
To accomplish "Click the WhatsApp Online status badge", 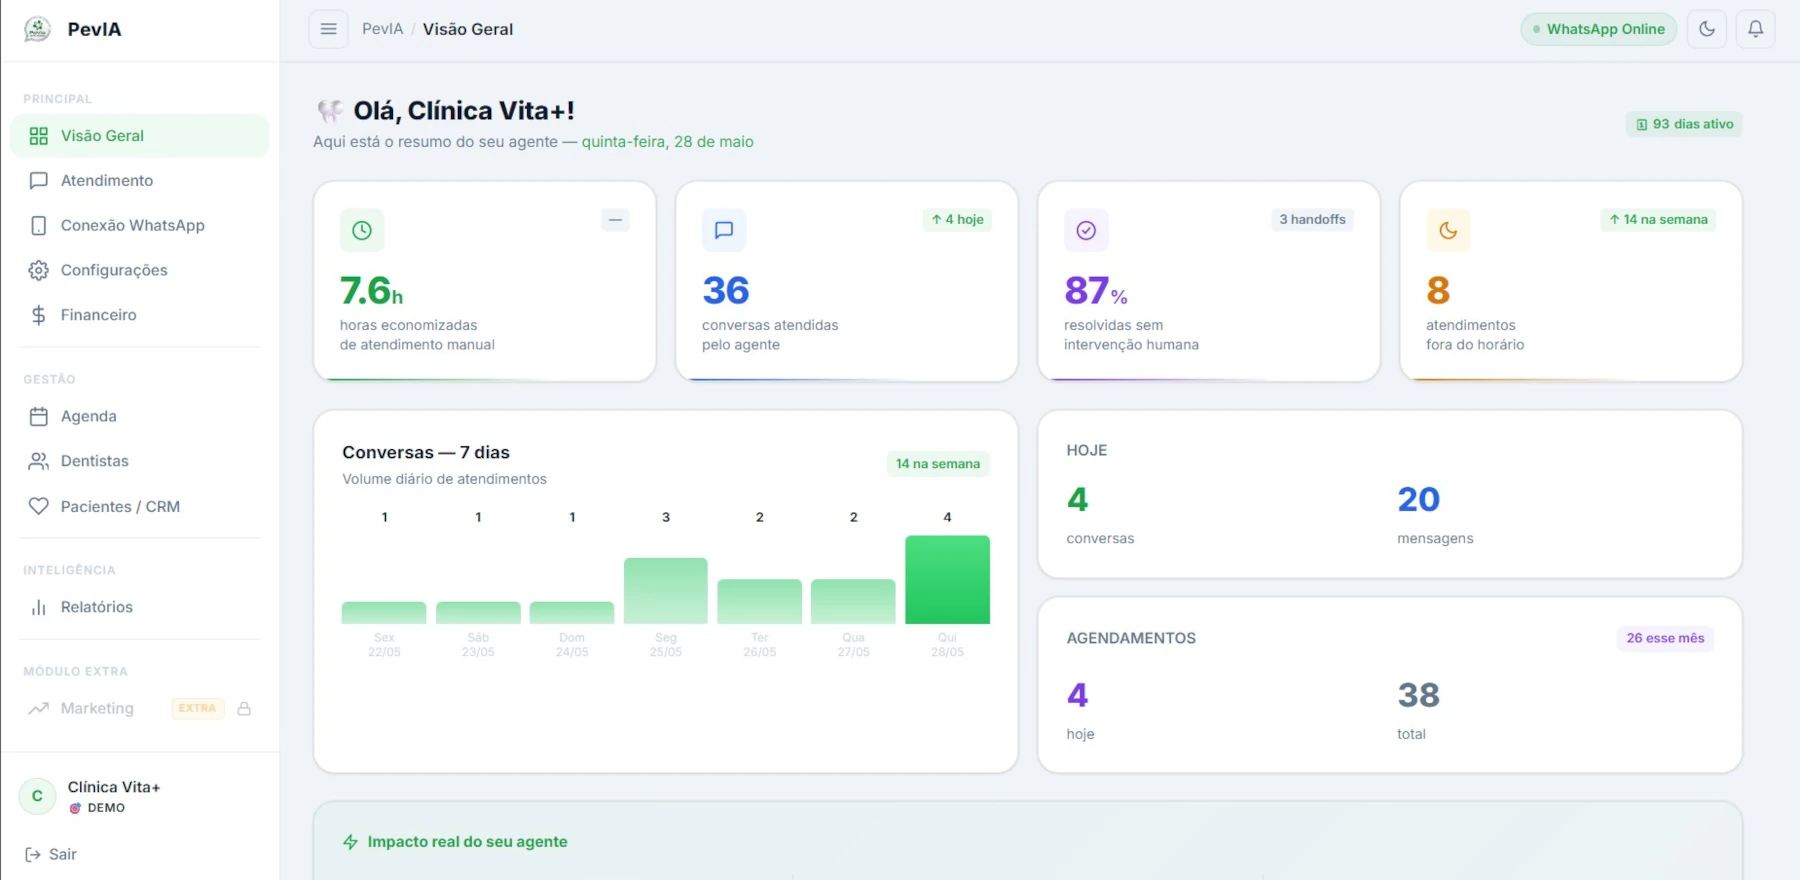I will (1598, 29).
